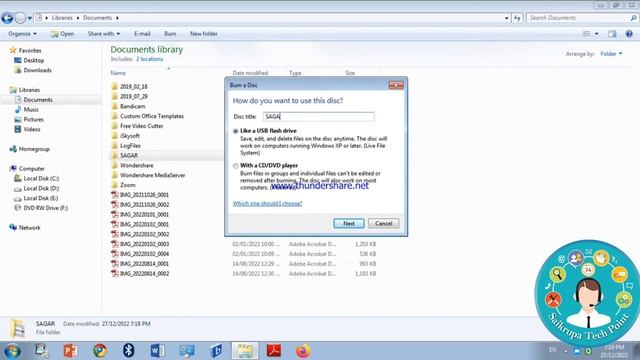Click the Documents breadcrumb in address bar
This screenshot has height=360, width=640.
tap(98, 18)
